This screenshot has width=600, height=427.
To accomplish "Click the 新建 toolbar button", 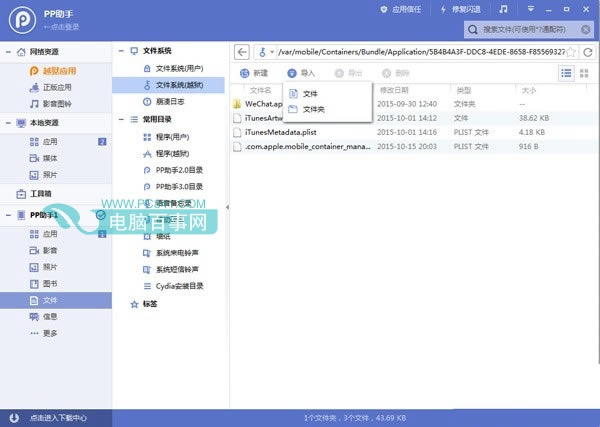I will [x=254, y=73].
